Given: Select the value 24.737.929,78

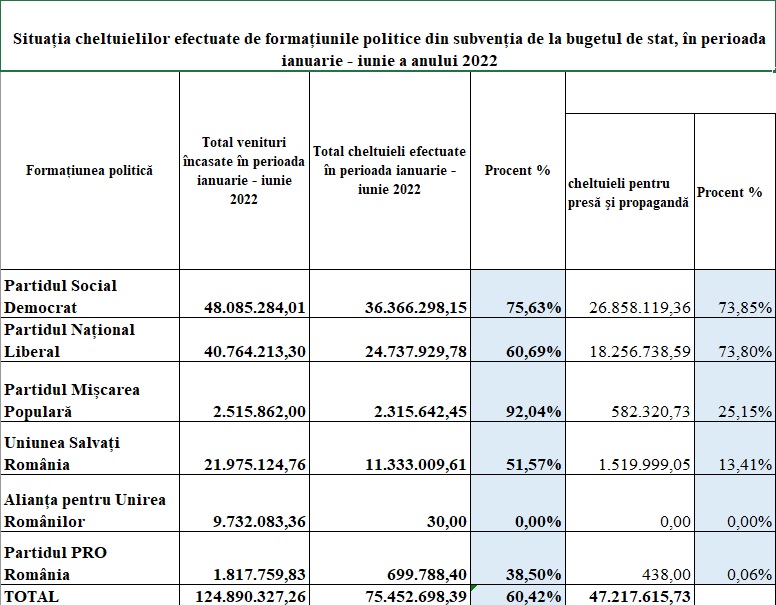Looking at the screenshot, I should (x=390, y=340).
